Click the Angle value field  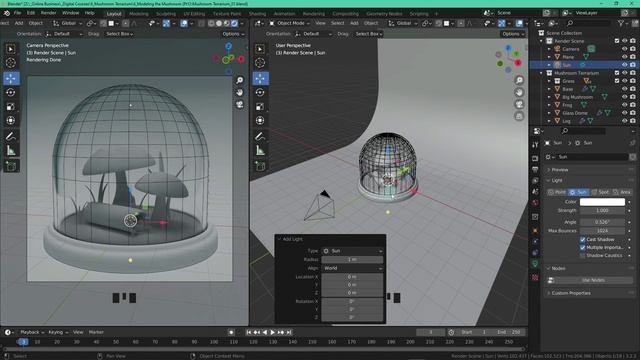click(602, 222)
